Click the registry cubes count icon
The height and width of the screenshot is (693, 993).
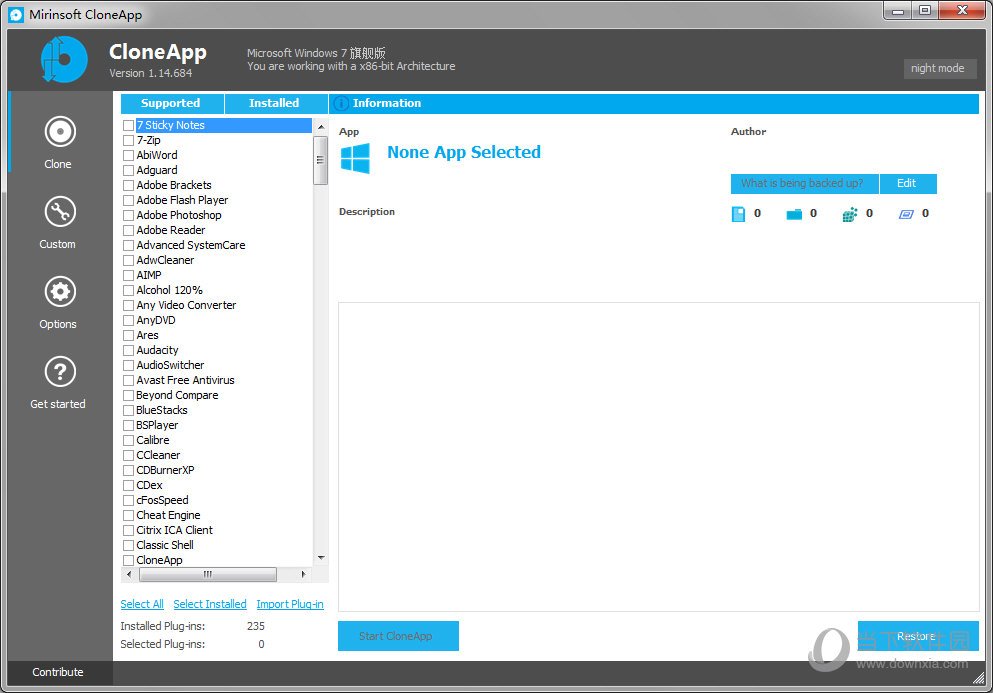click(850, 214)
